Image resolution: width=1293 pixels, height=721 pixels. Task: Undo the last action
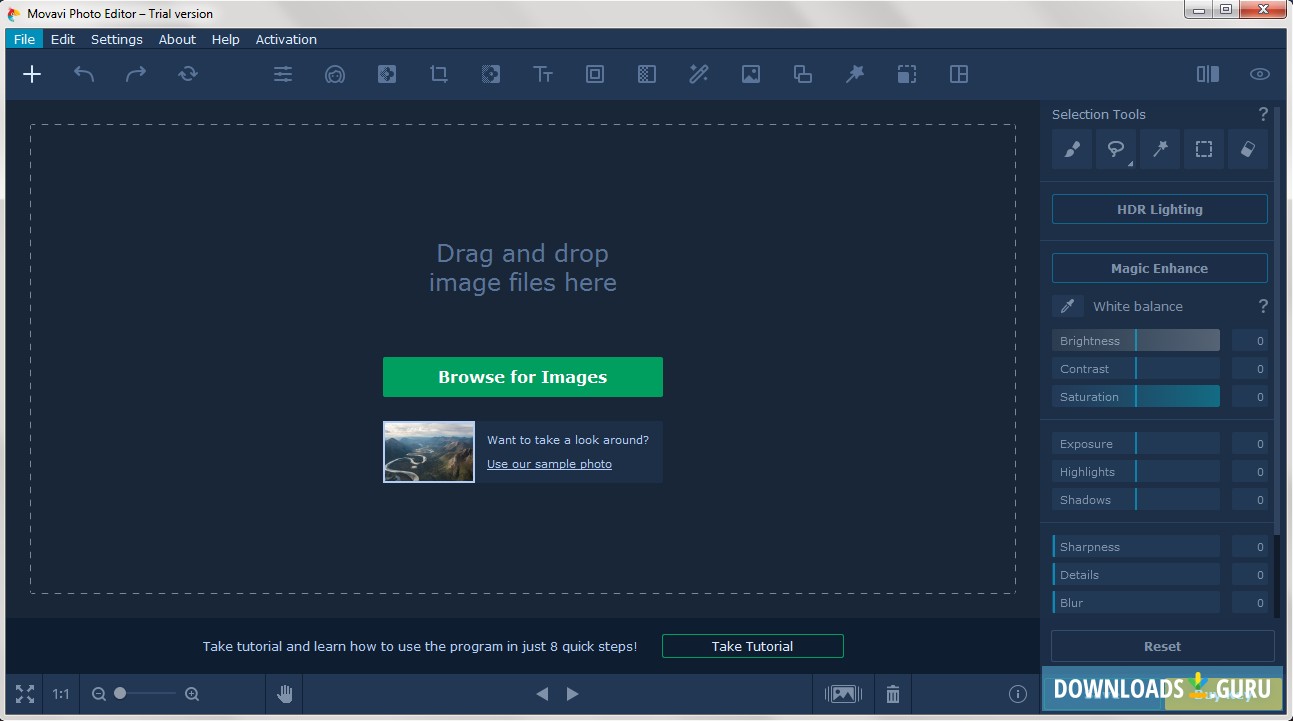coord(84,74)
